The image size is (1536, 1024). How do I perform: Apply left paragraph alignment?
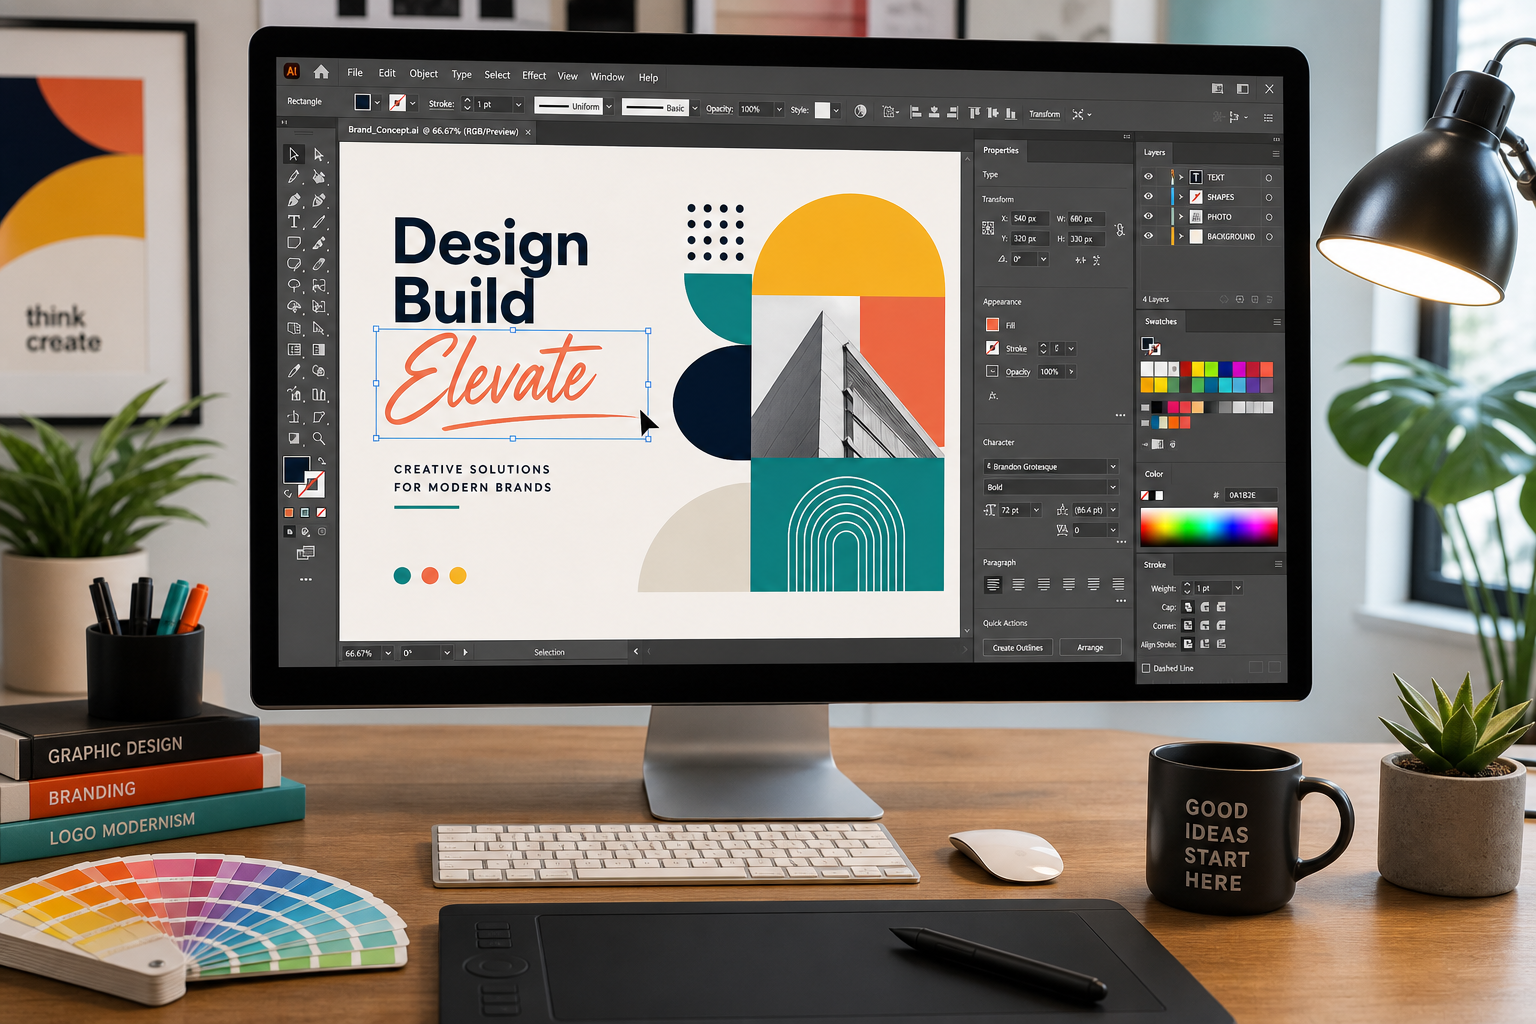(993, 584)
